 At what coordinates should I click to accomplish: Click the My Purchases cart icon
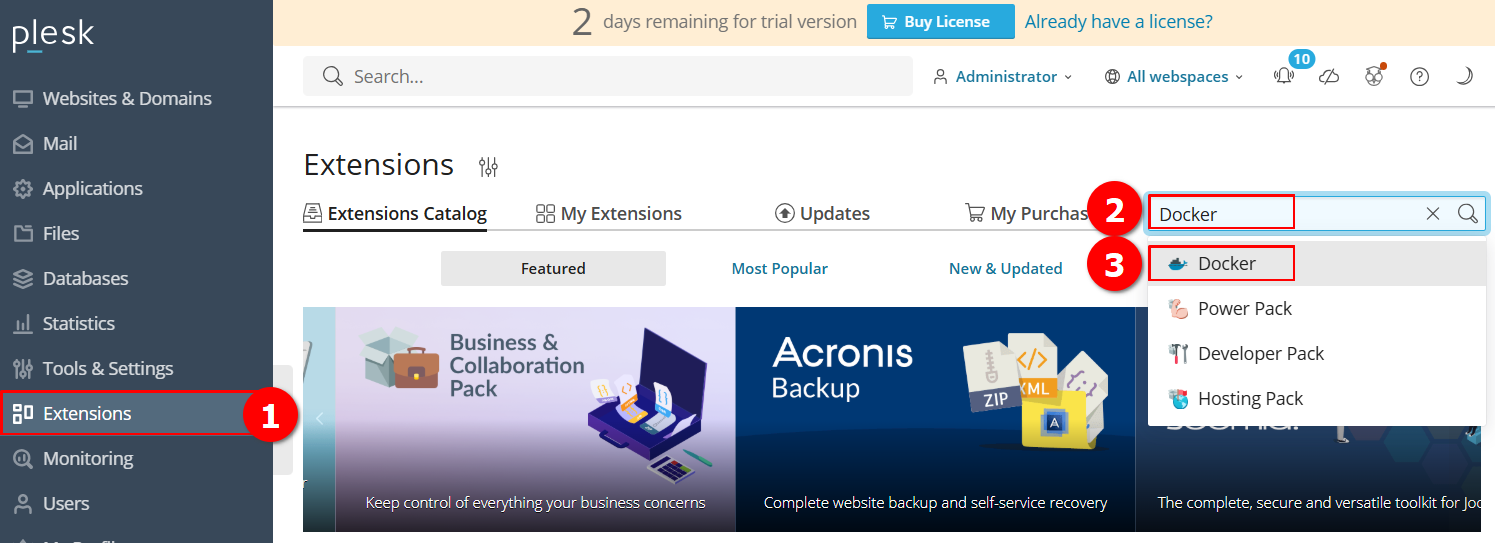975,213
